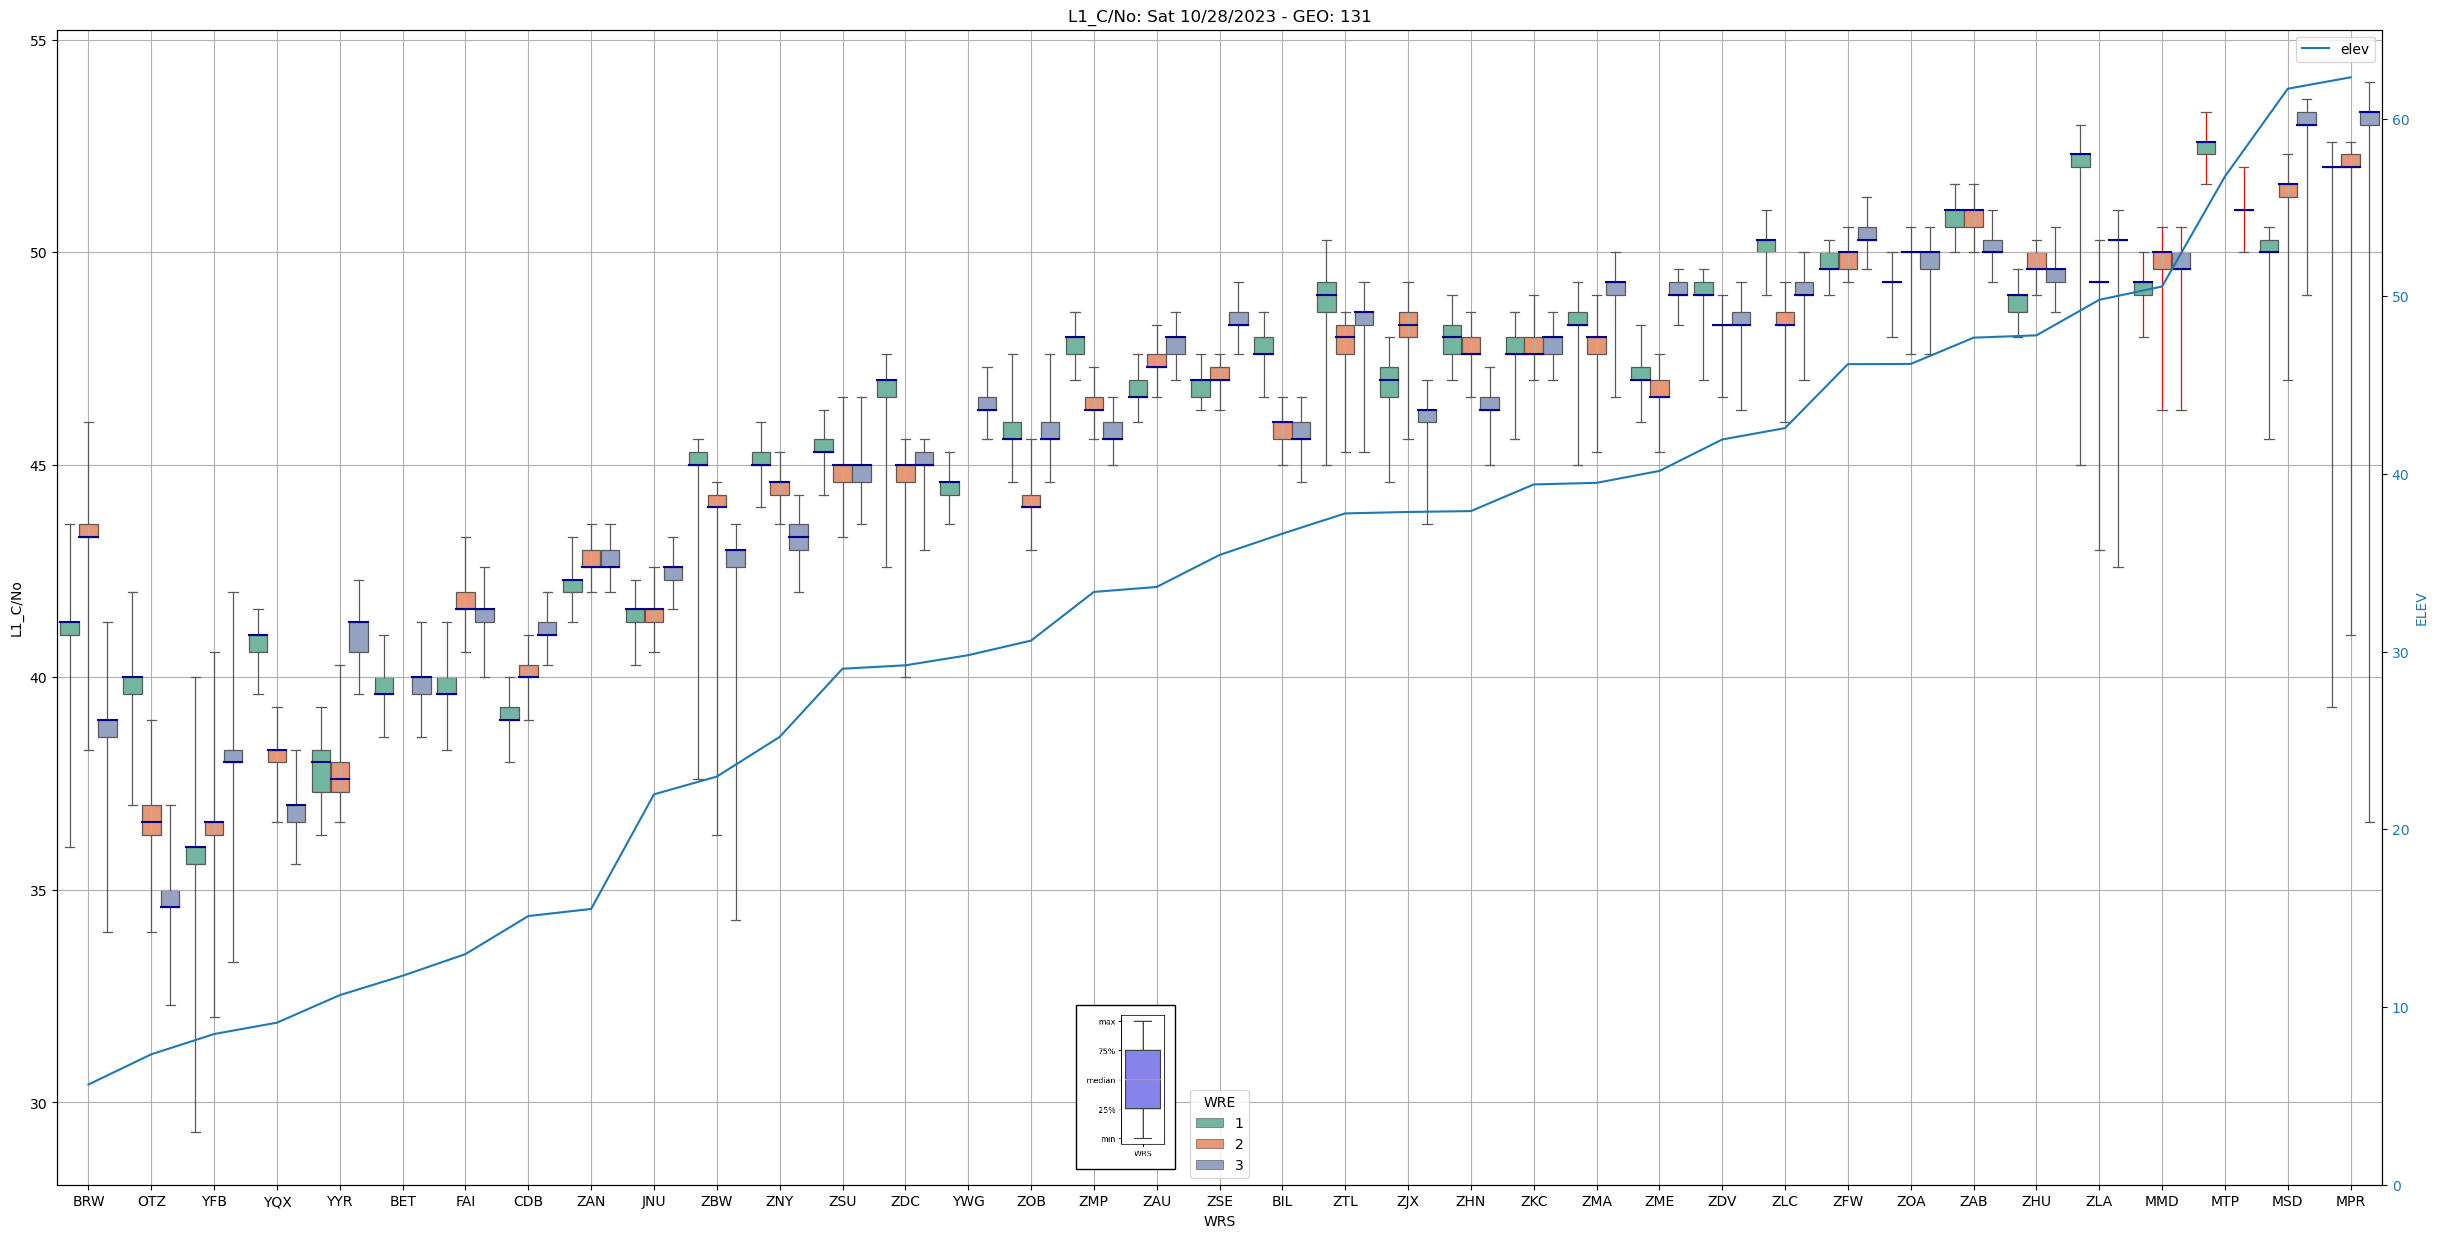The height and width of the screenshot is (1238, 2439).
Task: Click the MPR station tick label
Action: 2351,1201
